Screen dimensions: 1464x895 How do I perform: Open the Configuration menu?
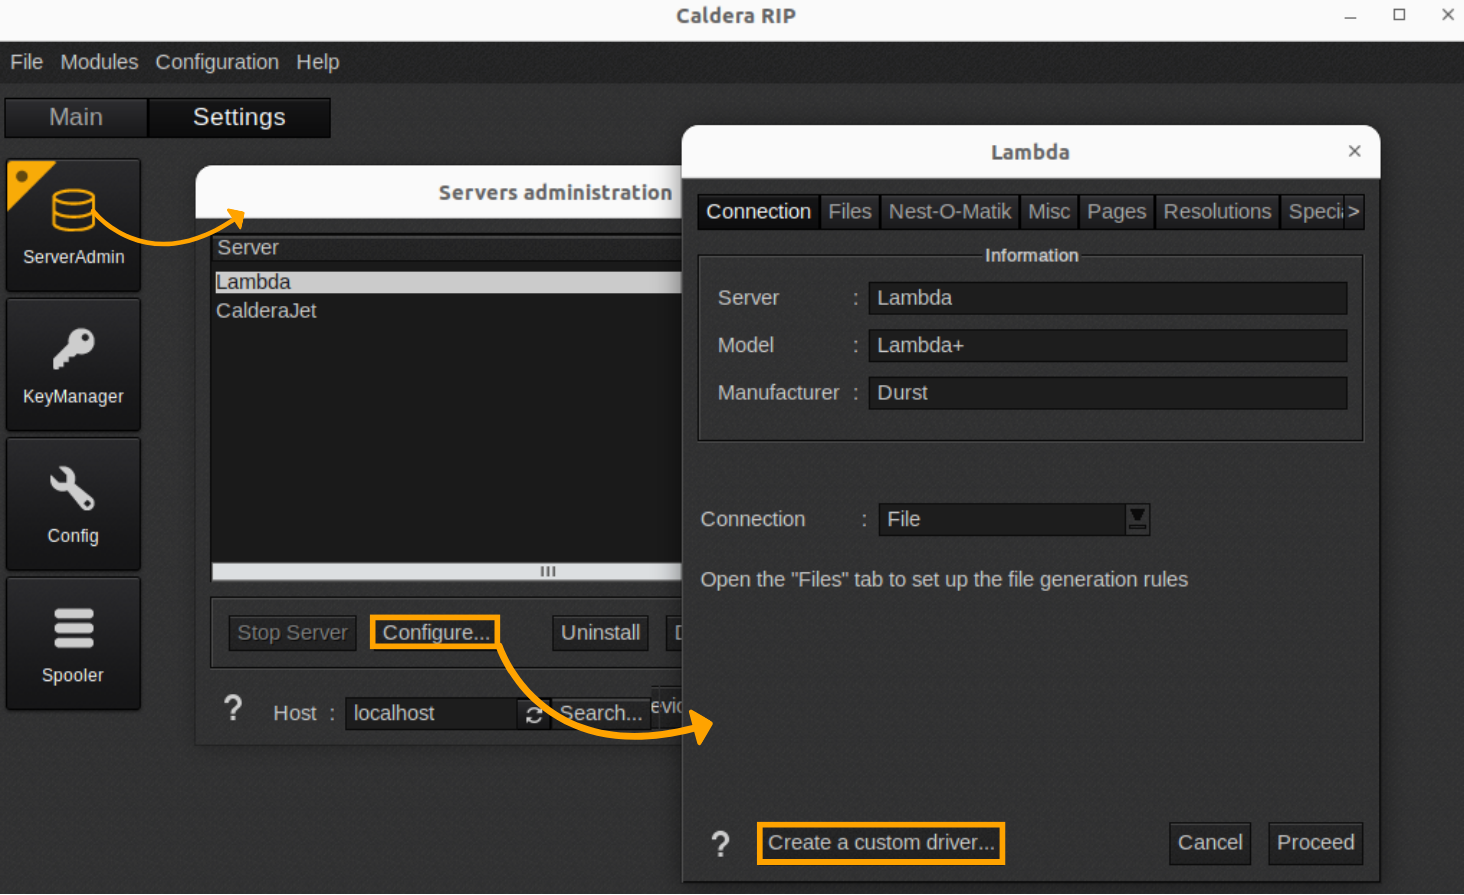(217, 62)
